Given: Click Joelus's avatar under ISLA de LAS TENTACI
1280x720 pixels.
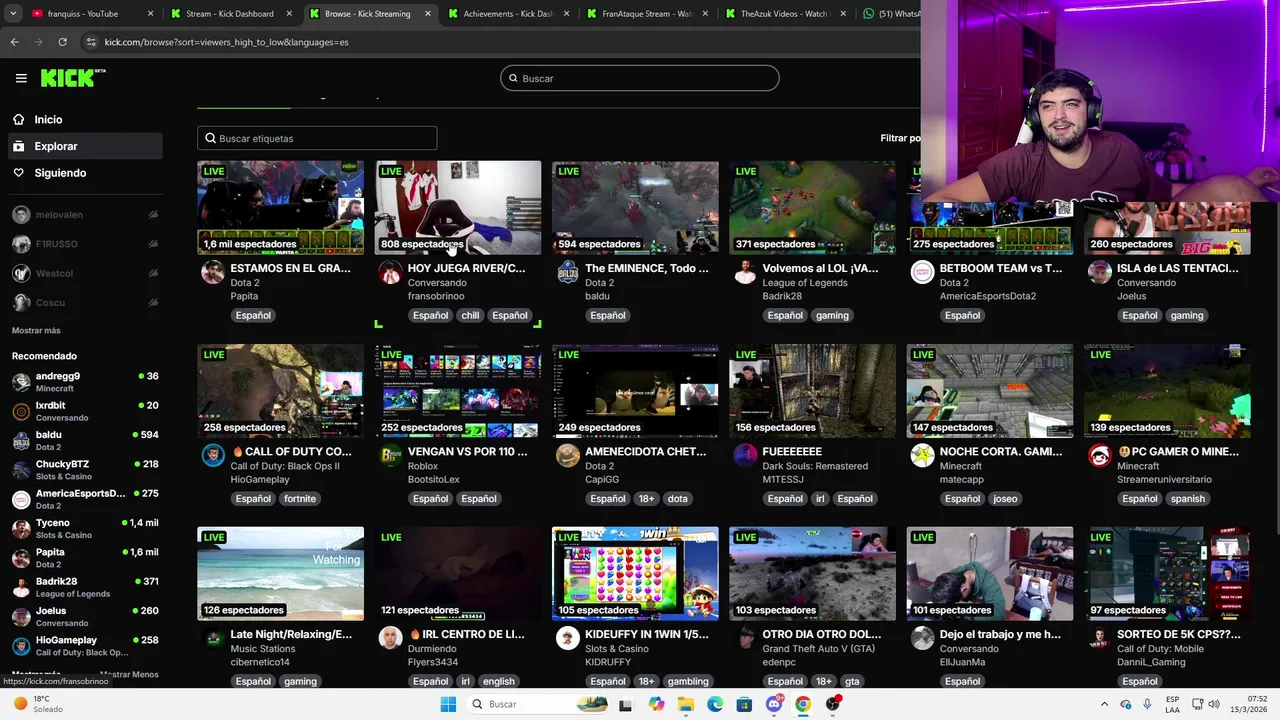Looking at the screenshot, I should 1100,273.
